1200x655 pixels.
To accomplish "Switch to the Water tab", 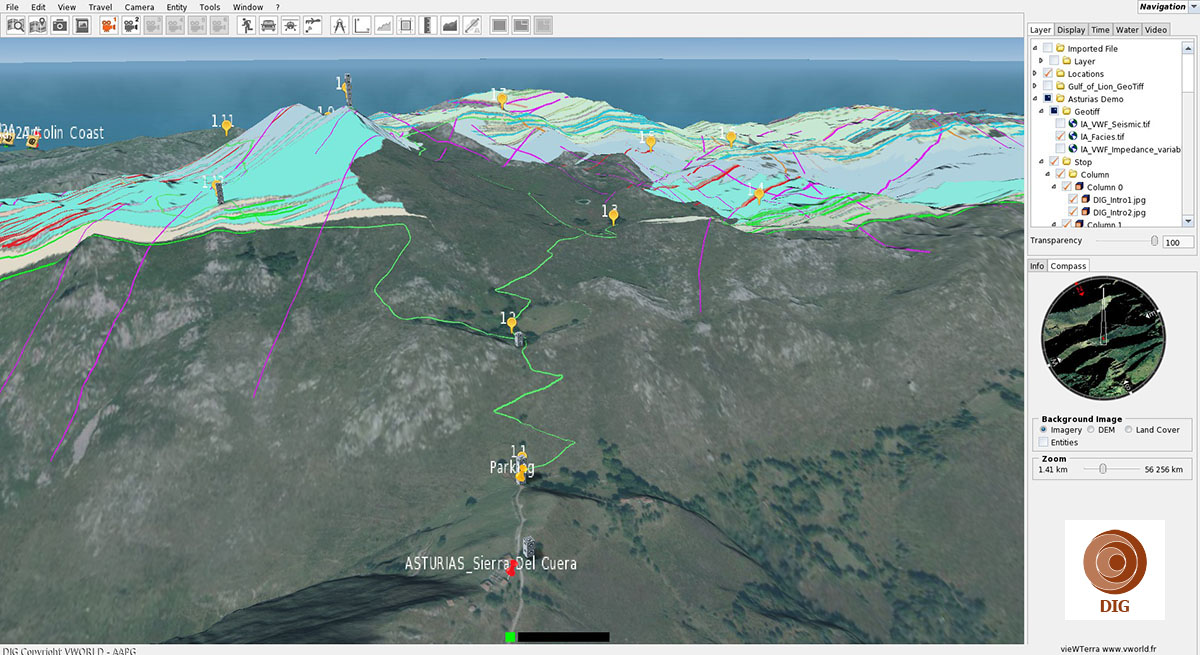I will tap(1127, 30).
